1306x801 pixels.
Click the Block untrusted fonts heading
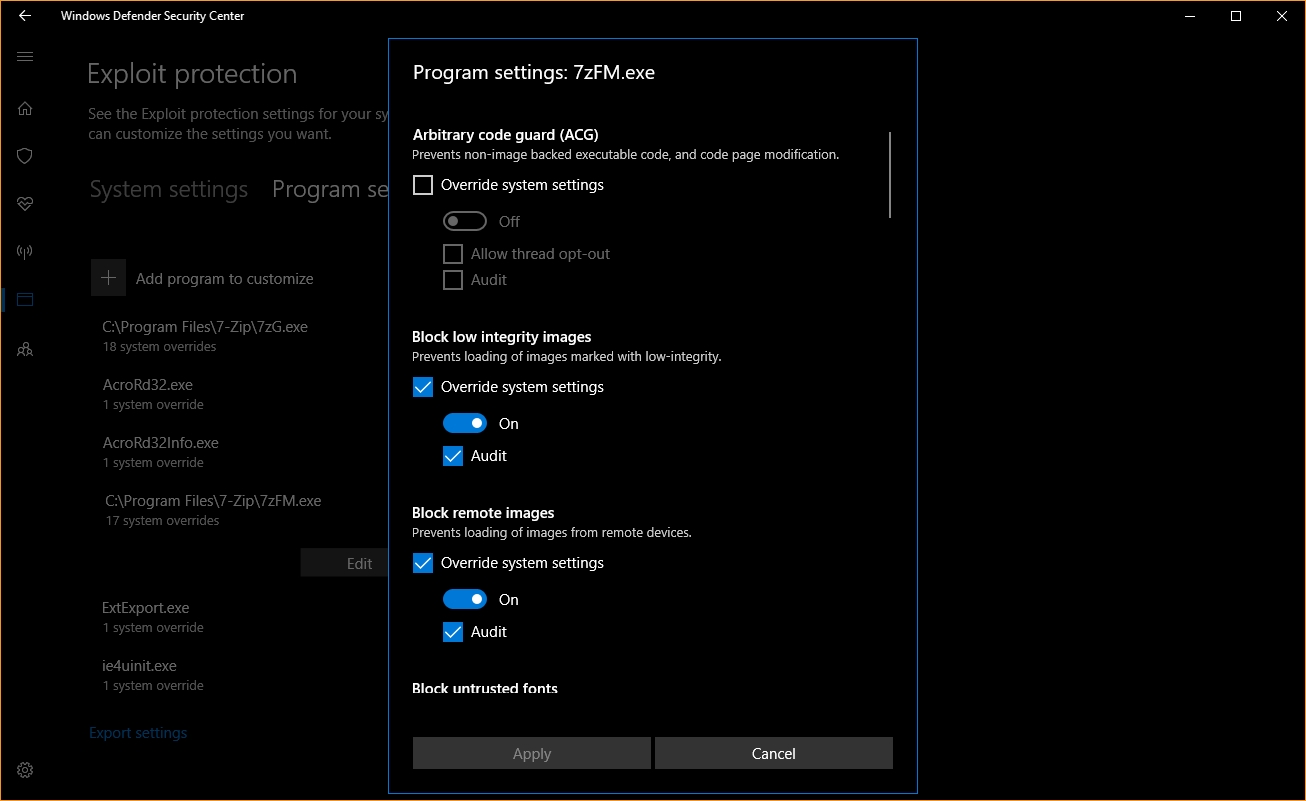(485, 689)
